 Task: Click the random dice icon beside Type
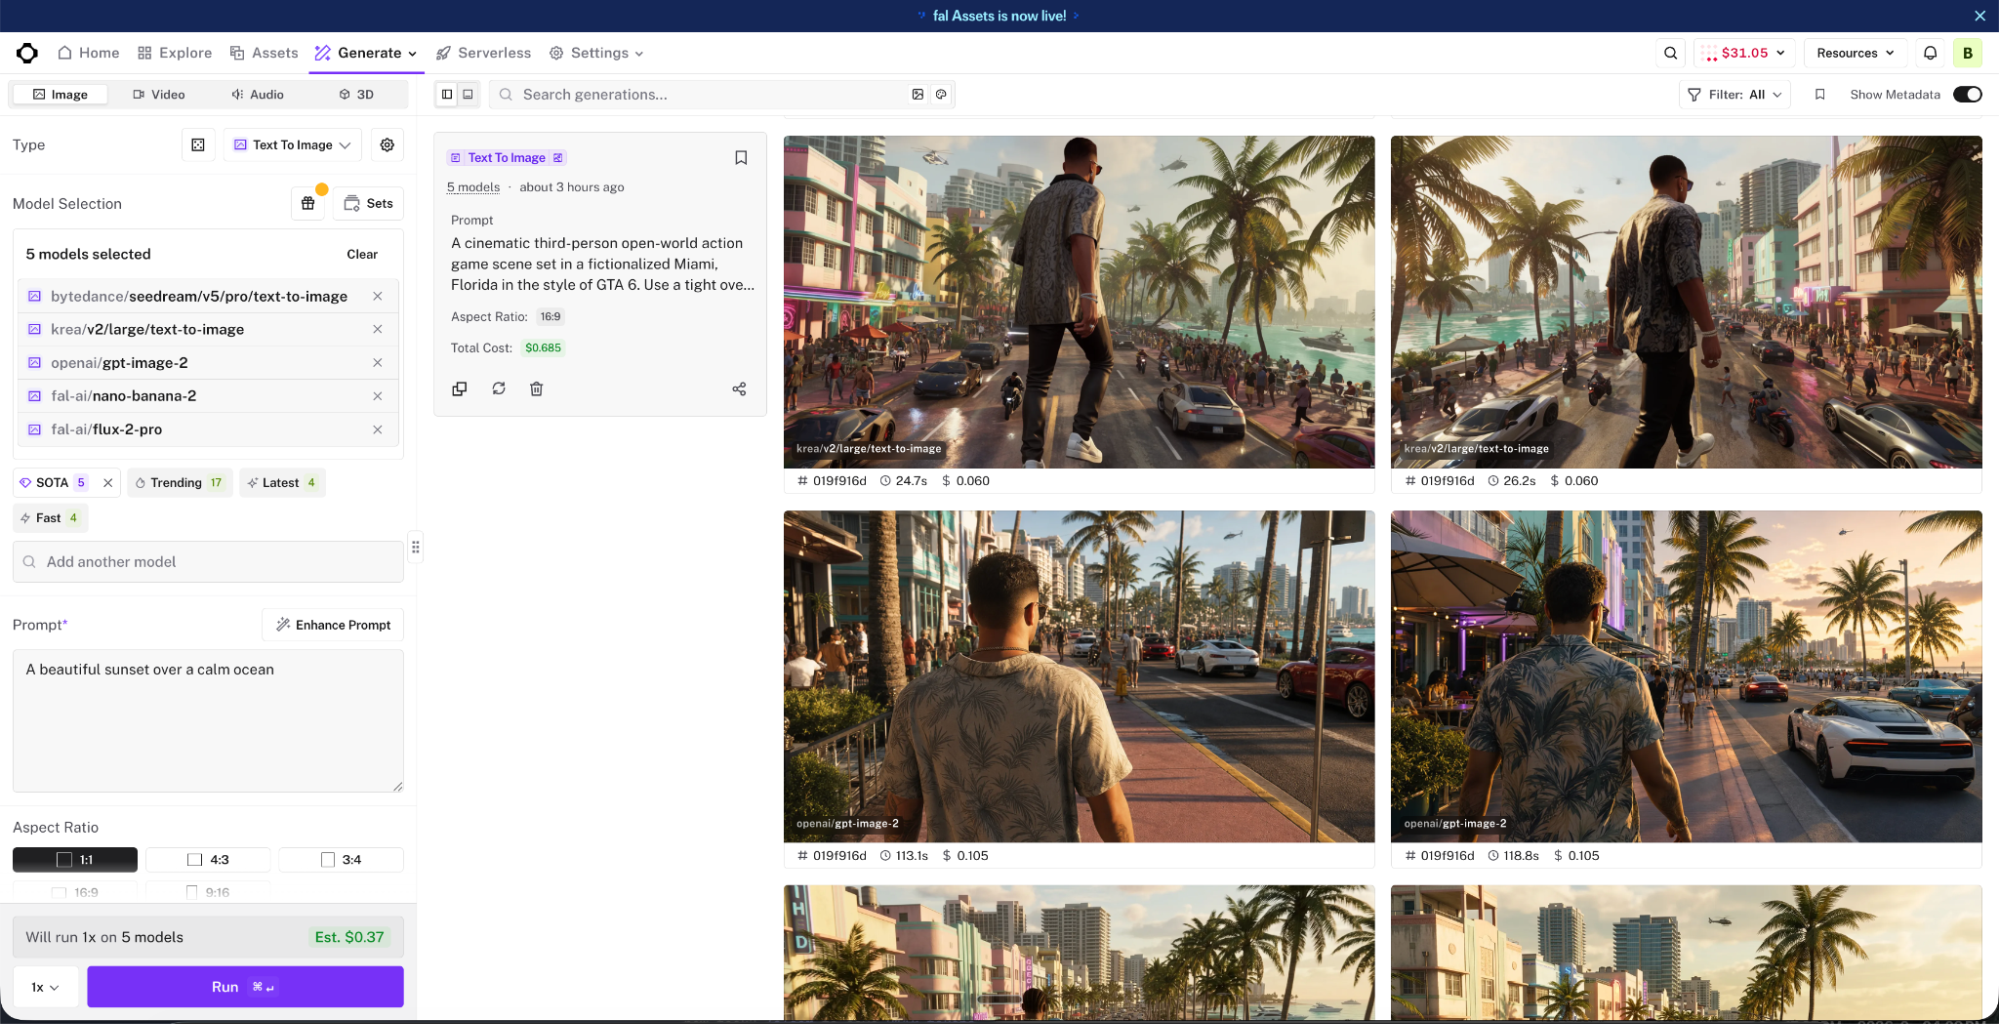point(198,145)
